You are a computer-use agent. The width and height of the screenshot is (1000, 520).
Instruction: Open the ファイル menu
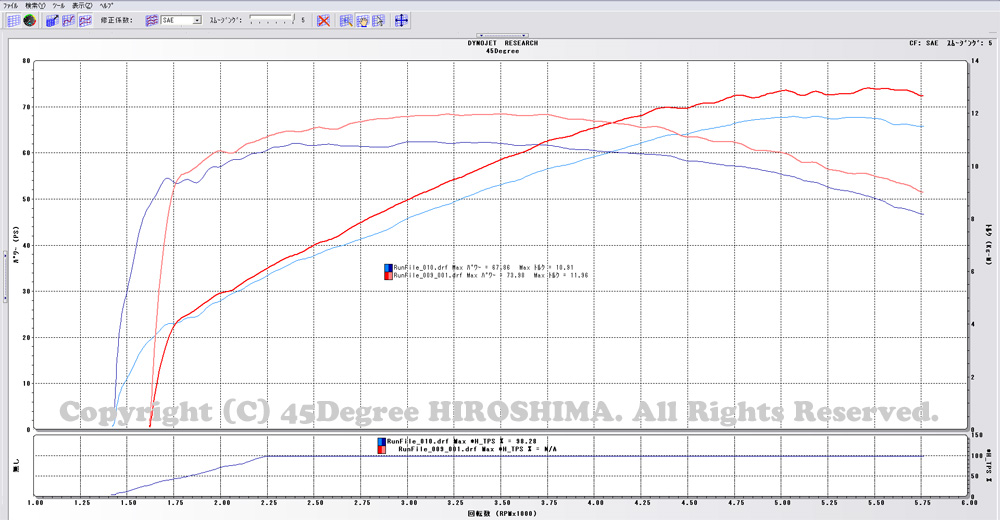click(x=10, y=5)
